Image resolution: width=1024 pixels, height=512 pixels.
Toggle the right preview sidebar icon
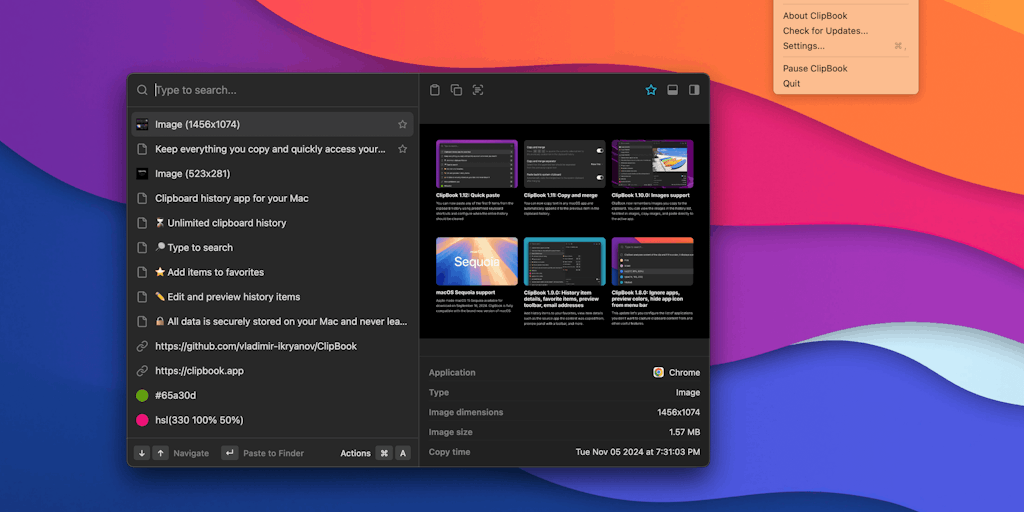point(694,90)
